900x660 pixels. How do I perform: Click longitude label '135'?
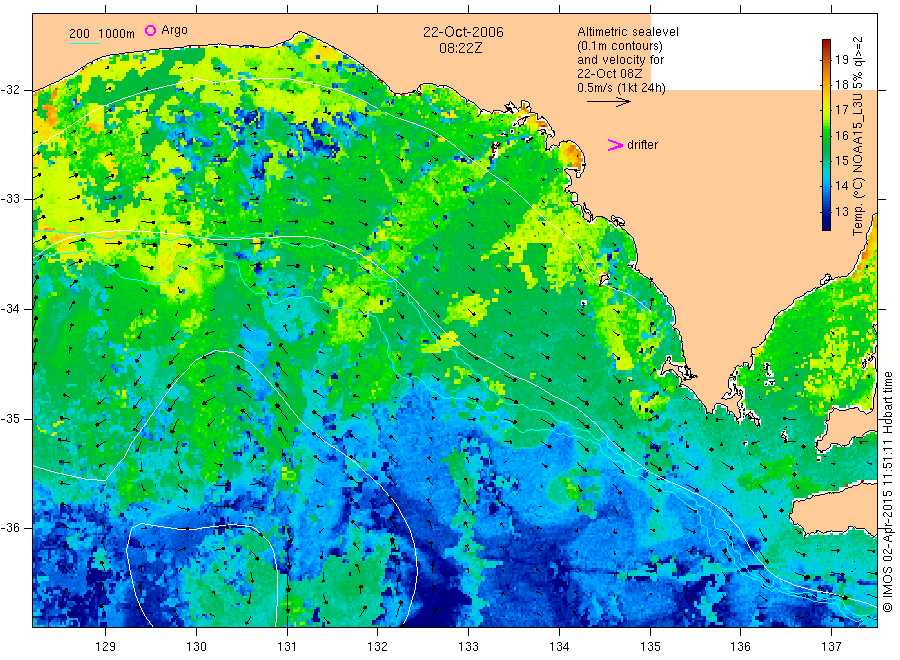650,647
